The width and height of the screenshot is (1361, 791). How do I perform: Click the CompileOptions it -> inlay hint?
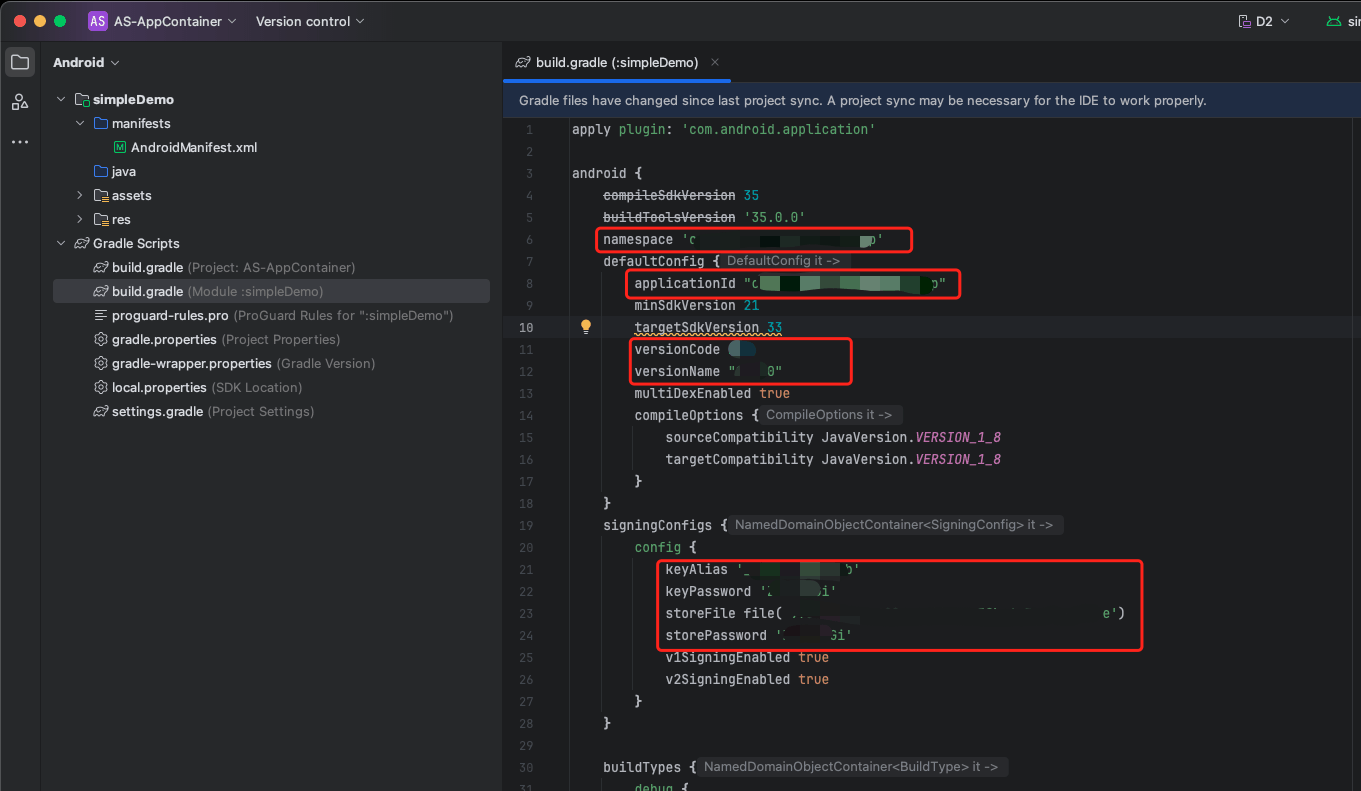[x=829, y=415]
